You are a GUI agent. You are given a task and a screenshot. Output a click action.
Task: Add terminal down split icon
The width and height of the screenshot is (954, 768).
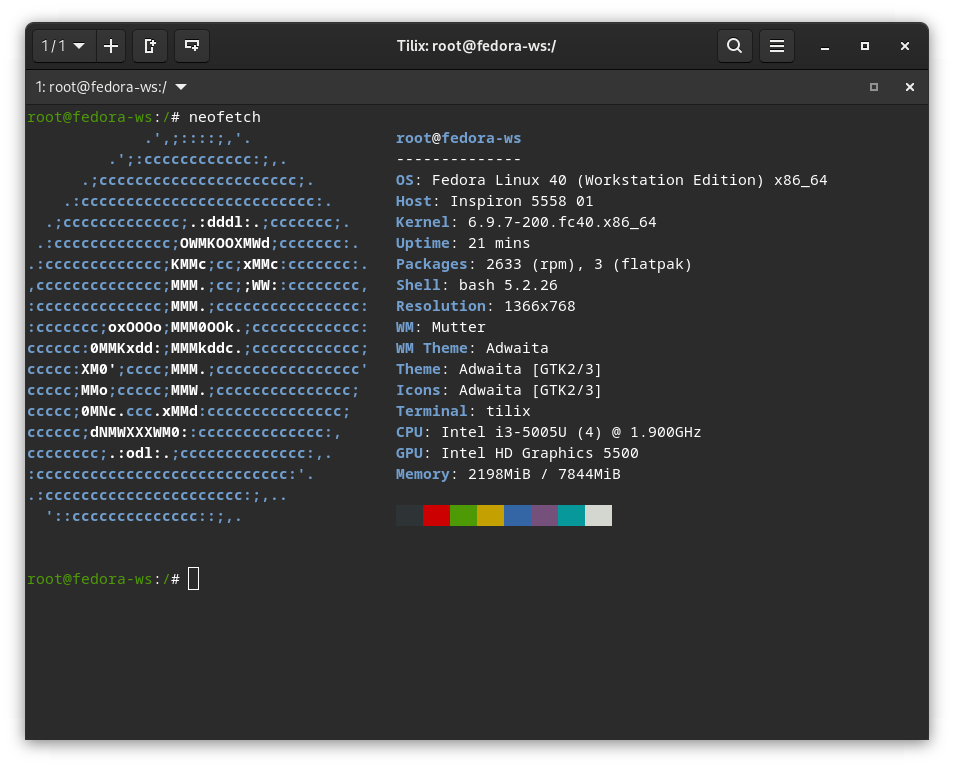[x=192, y=46]
